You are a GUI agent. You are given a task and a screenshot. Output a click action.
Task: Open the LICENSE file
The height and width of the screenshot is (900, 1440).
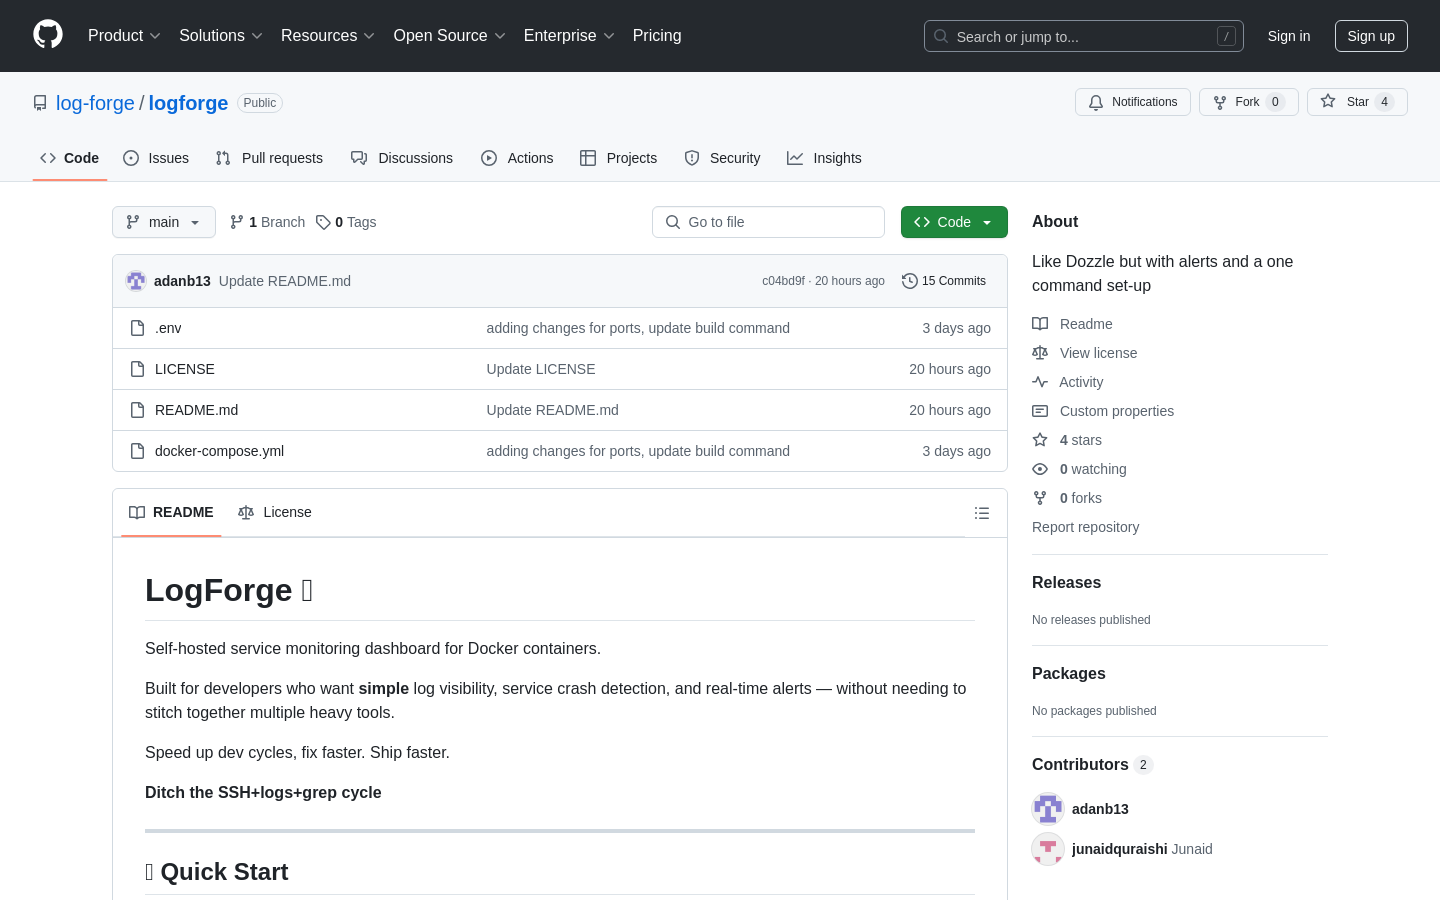tap(185, 369)
